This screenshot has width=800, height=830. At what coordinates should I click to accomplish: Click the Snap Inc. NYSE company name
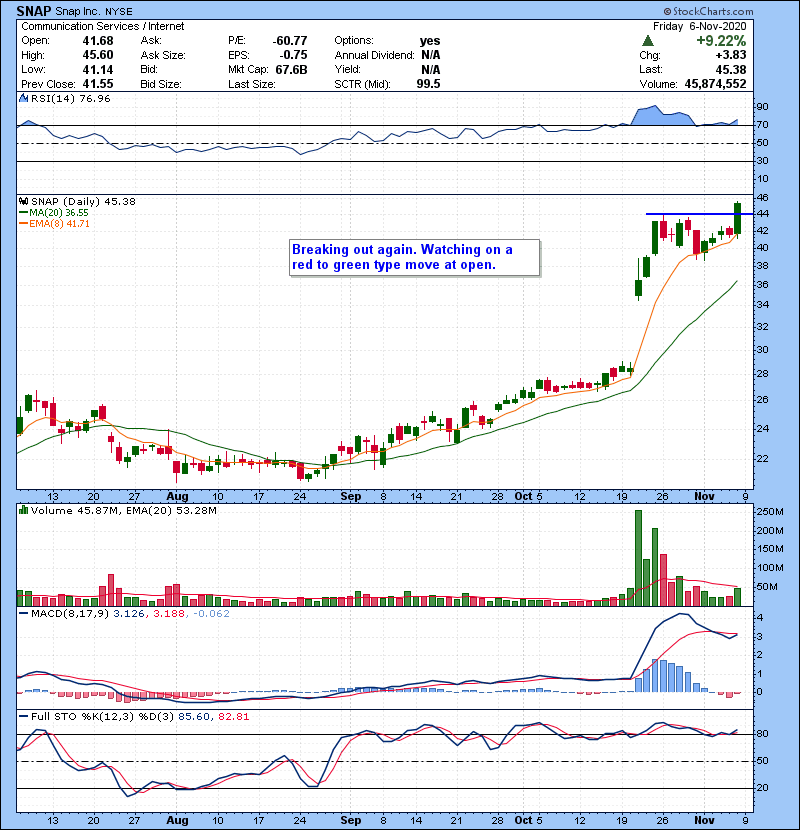tap(94, 12)
